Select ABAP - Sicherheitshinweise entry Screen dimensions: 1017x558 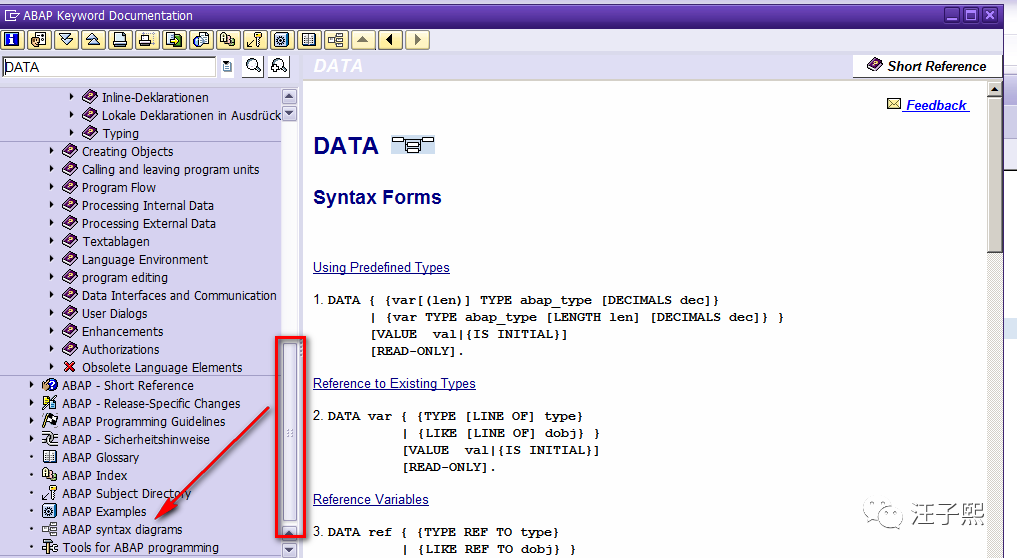coord(136,439)
